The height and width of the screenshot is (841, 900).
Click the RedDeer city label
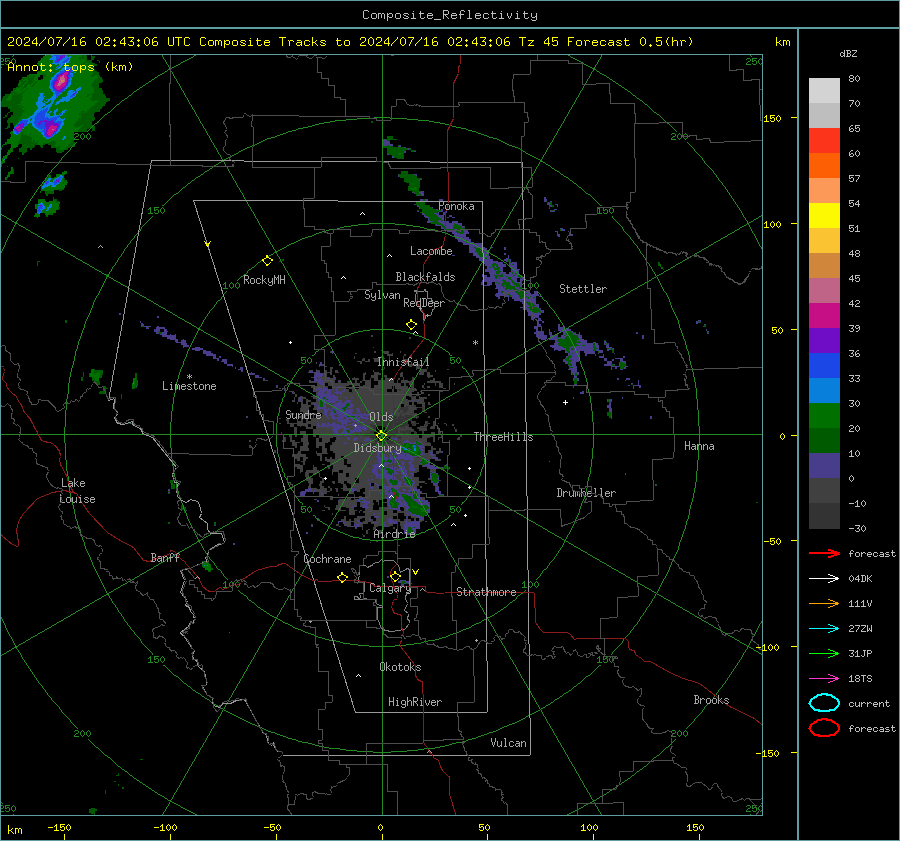coord(424,303)
